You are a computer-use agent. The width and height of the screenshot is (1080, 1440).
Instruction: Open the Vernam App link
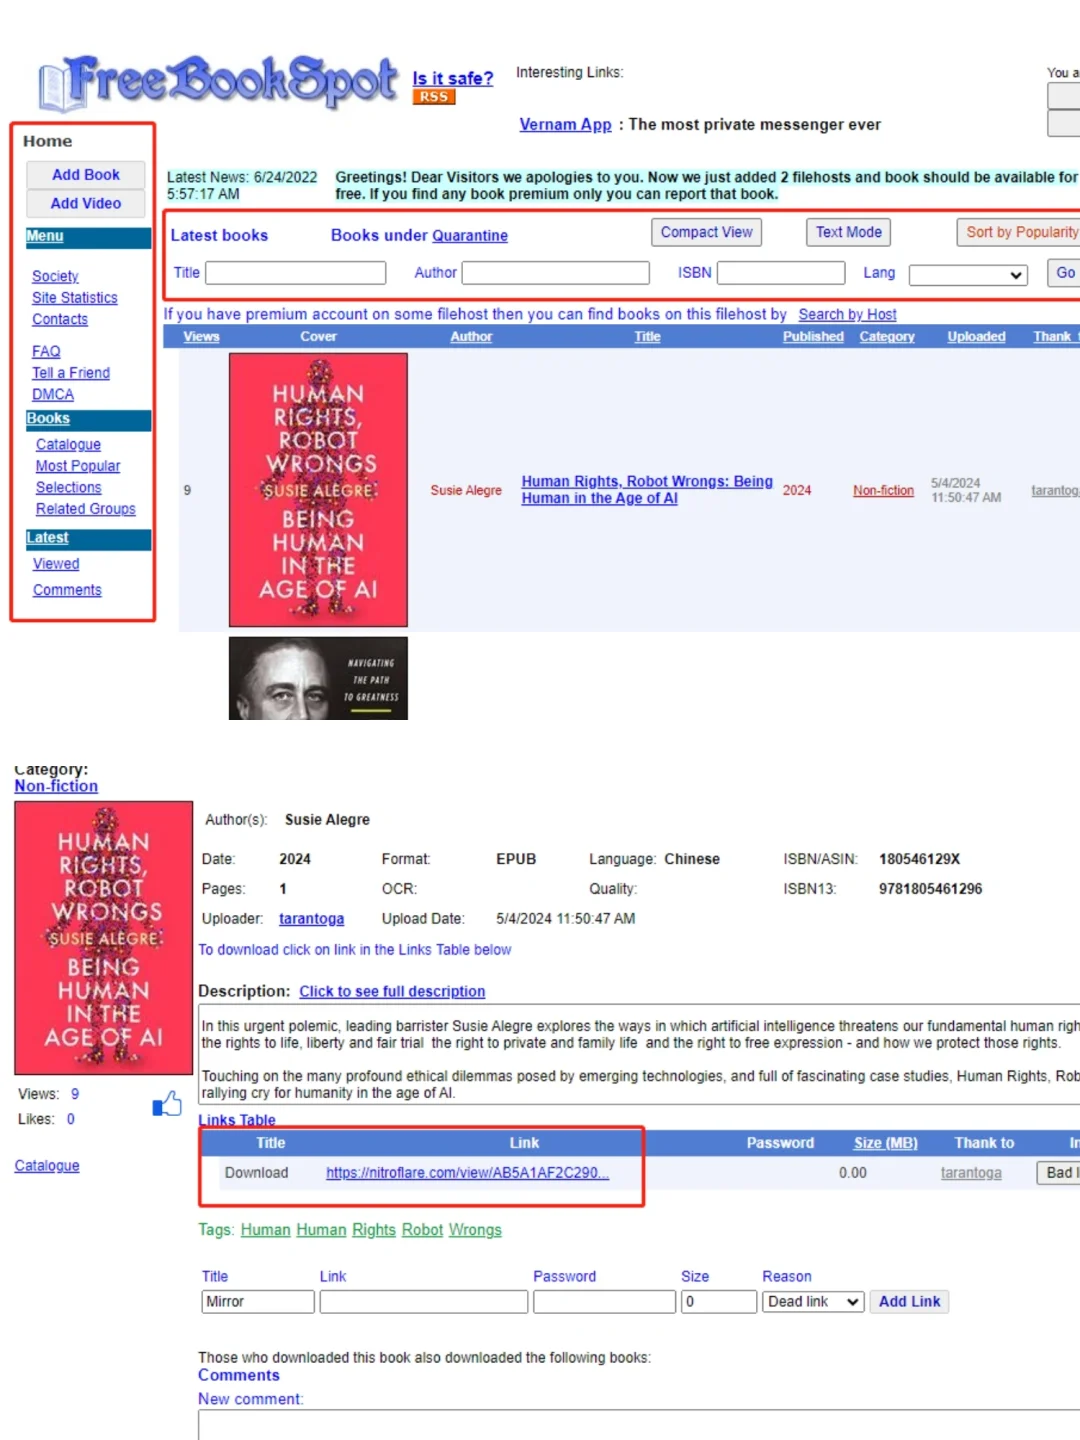565,124
